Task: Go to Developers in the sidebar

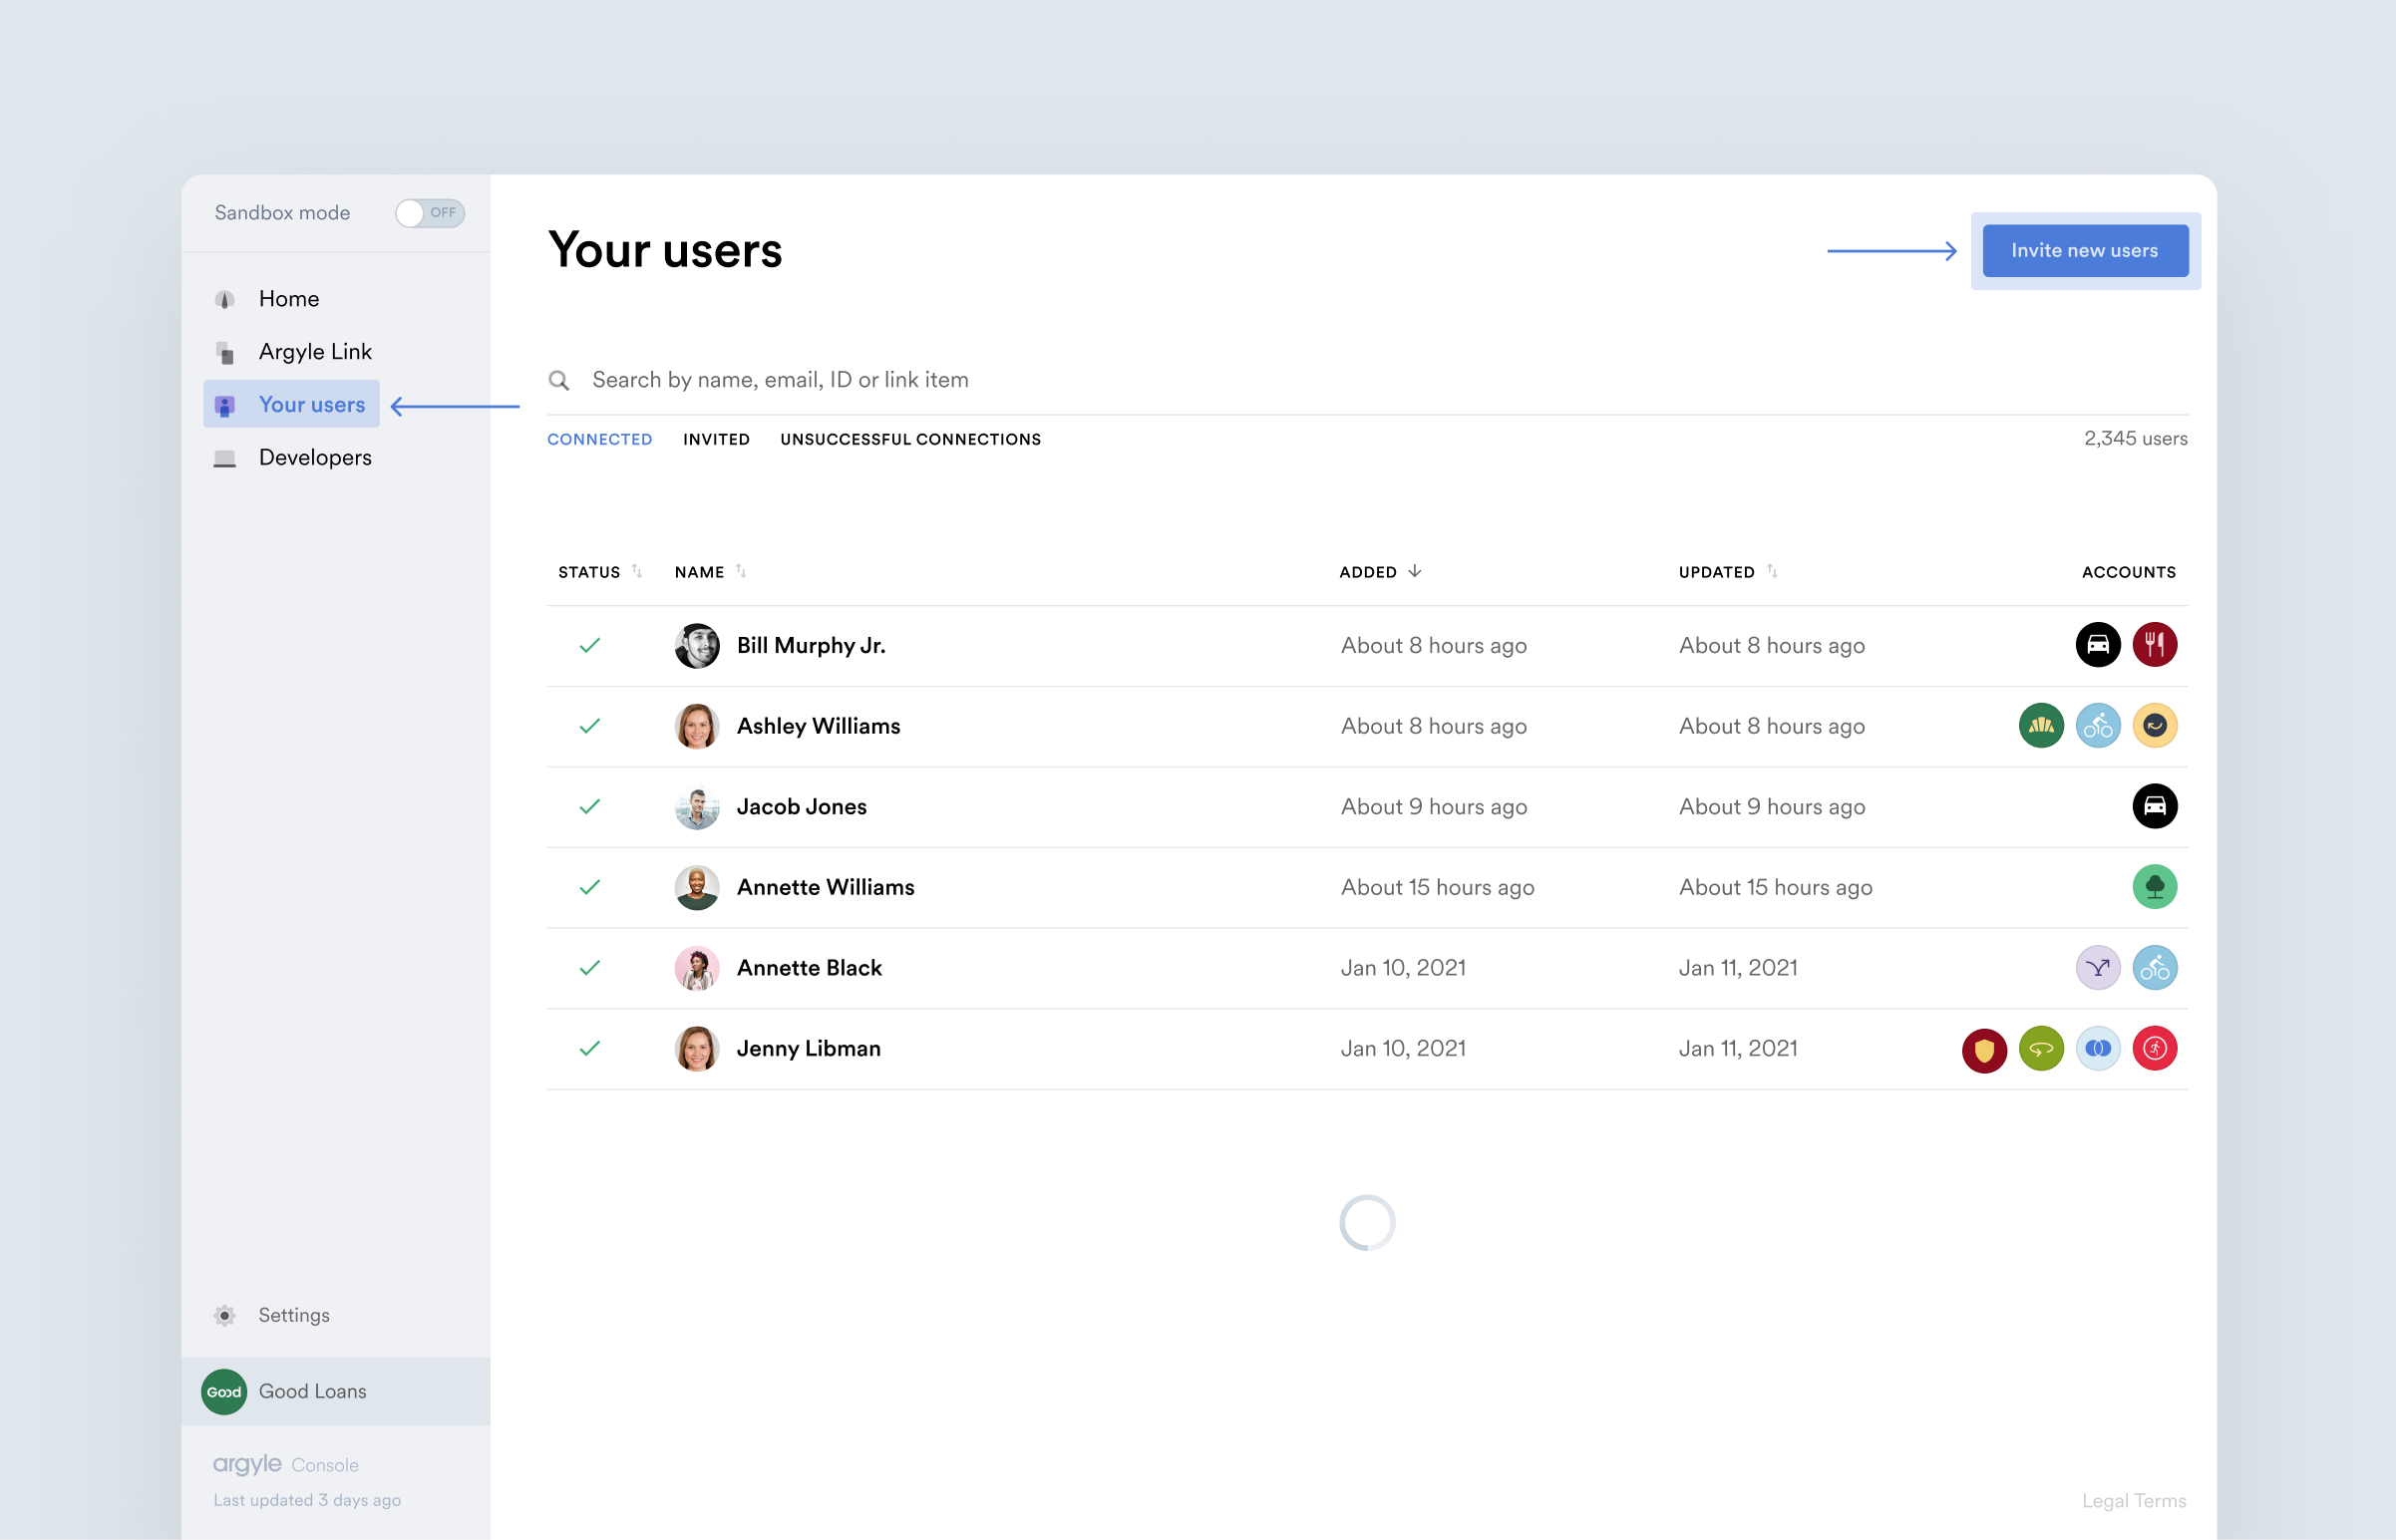Action: [x=314, y=457]
